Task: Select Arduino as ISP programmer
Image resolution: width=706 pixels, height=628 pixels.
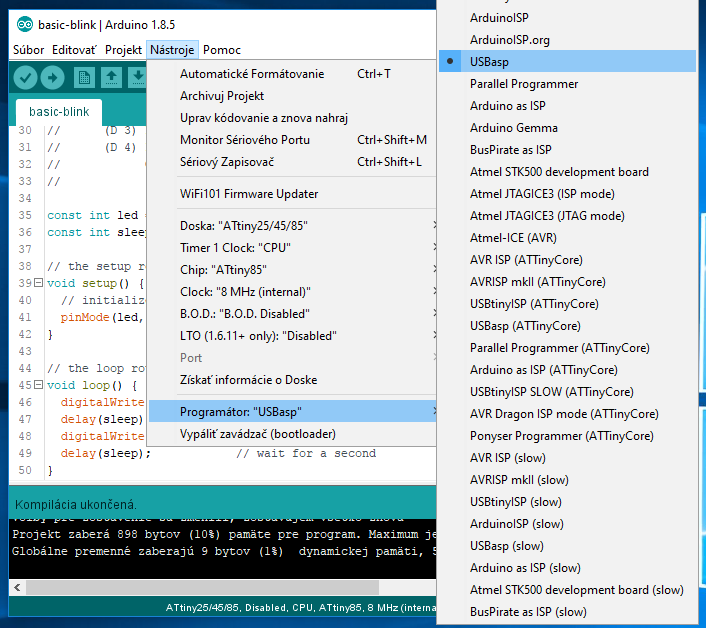Action: coord(567,106)
